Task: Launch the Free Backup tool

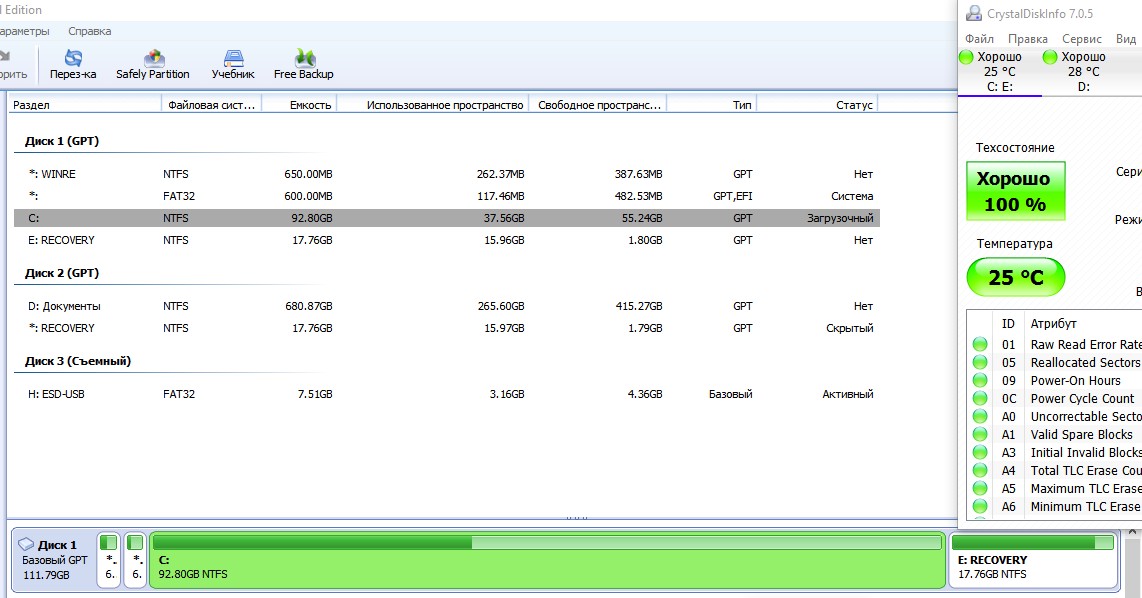Action: pos(304,60)
